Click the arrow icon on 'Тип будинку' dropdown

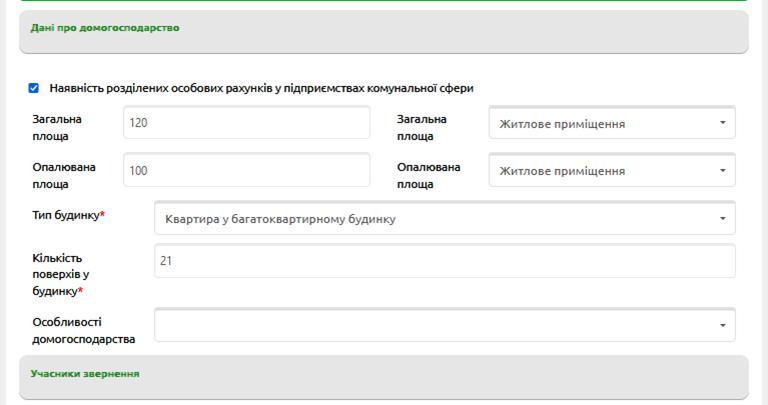[x=722, y=219]
